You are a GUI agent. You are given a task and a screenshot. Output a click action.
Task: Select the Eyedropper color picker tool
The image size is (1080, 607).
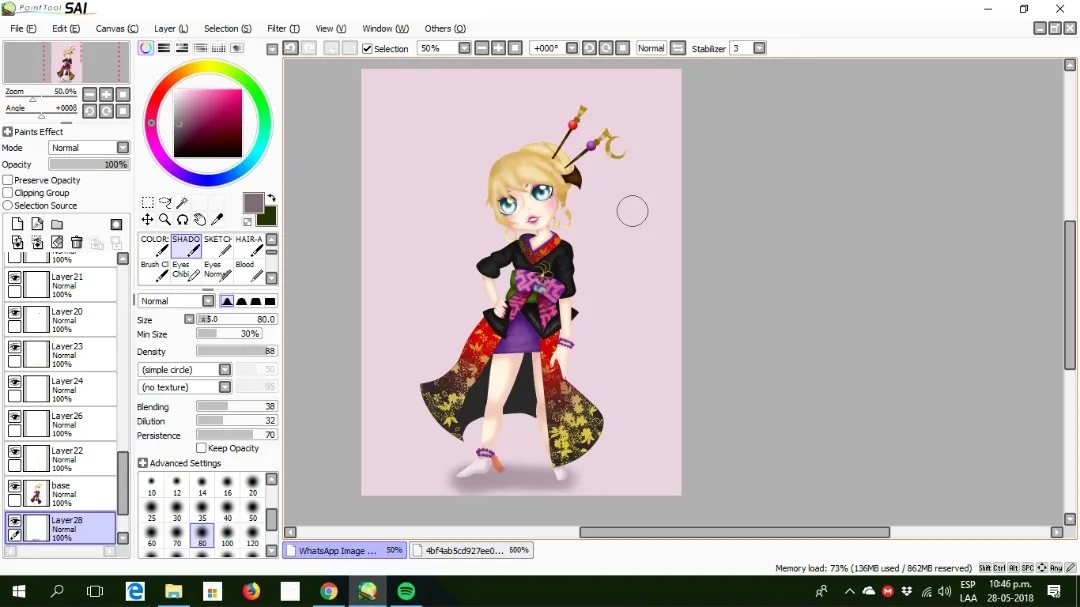(x=217, y=219)
